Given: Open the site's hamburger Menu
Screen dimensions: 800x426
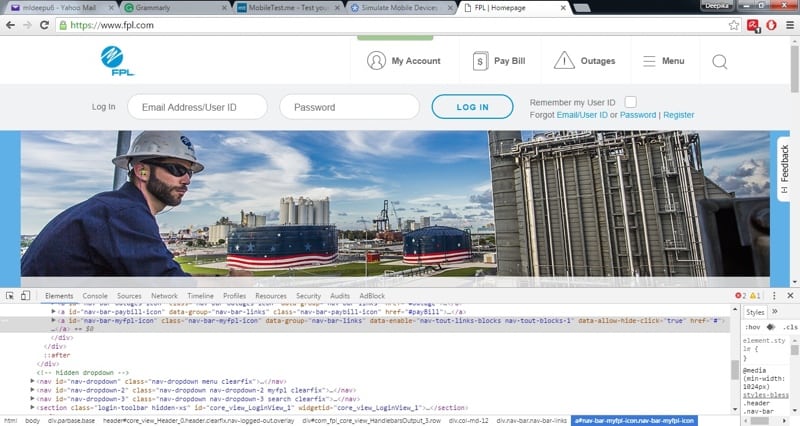Looking at the screenshot, I should pyautogui.click(x=650, y=61).
